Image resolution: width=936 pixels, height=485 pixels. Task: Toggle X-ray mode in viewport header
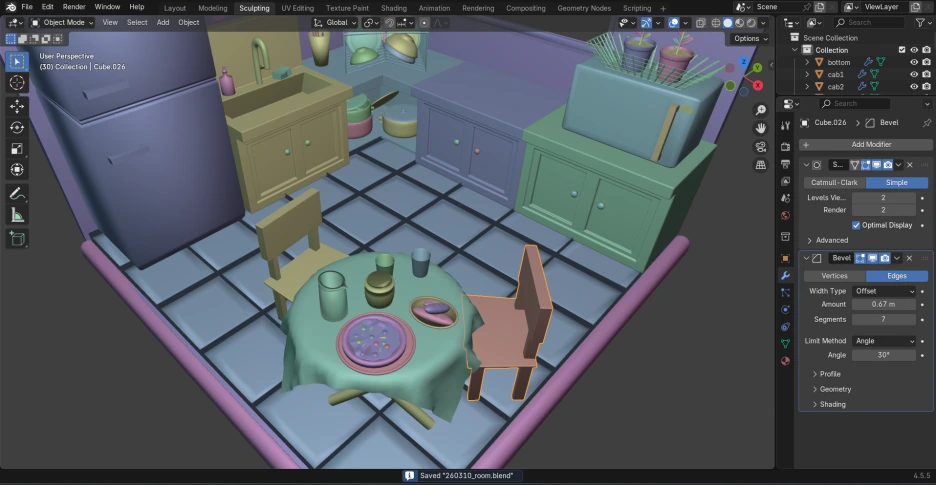coord(700,23)
